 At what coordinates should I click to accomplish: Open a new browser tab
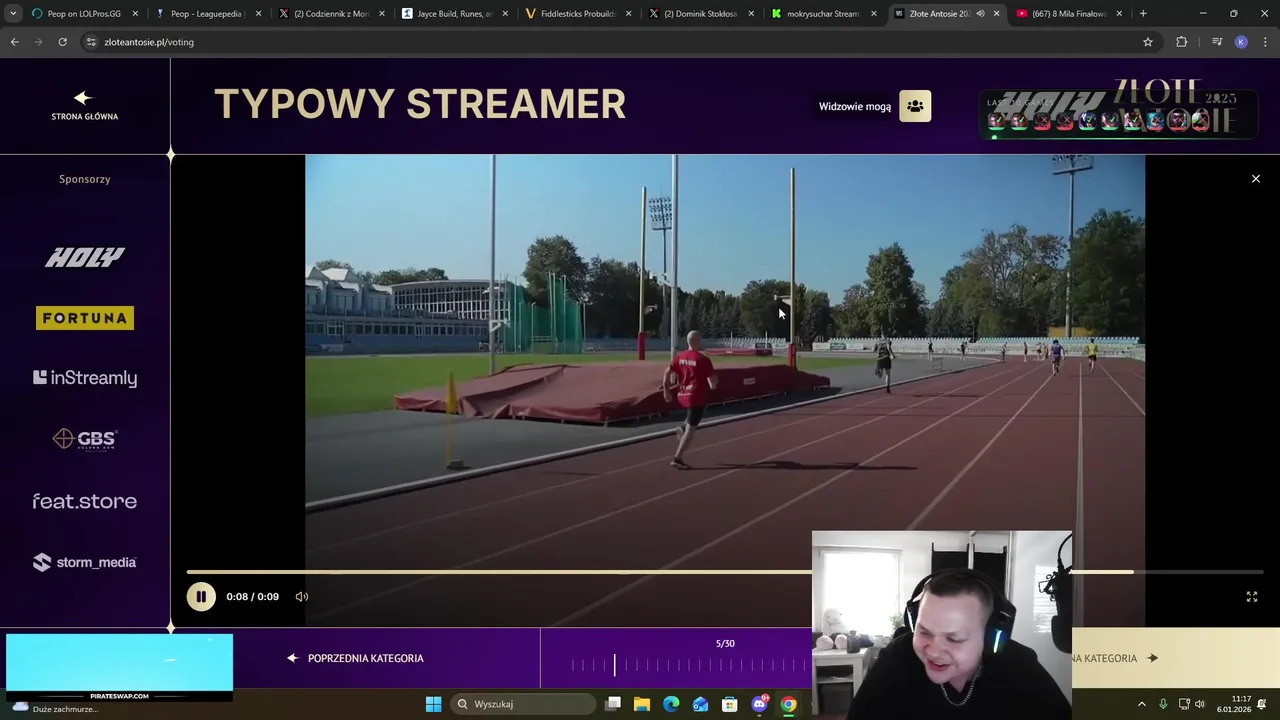[x=1143, y=14]
